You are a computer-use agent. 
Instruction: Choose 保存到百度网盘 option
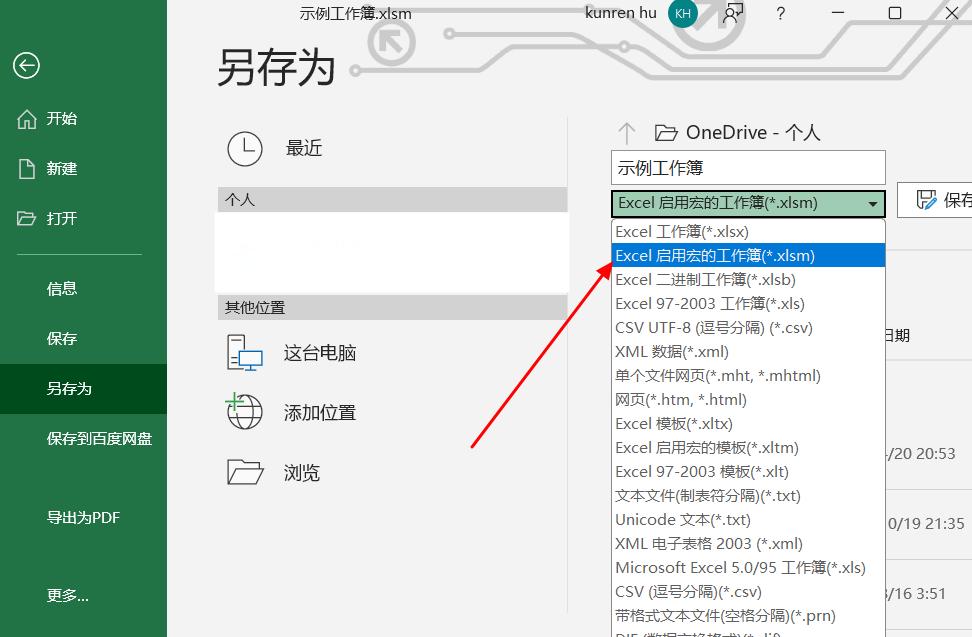point(83,439)
